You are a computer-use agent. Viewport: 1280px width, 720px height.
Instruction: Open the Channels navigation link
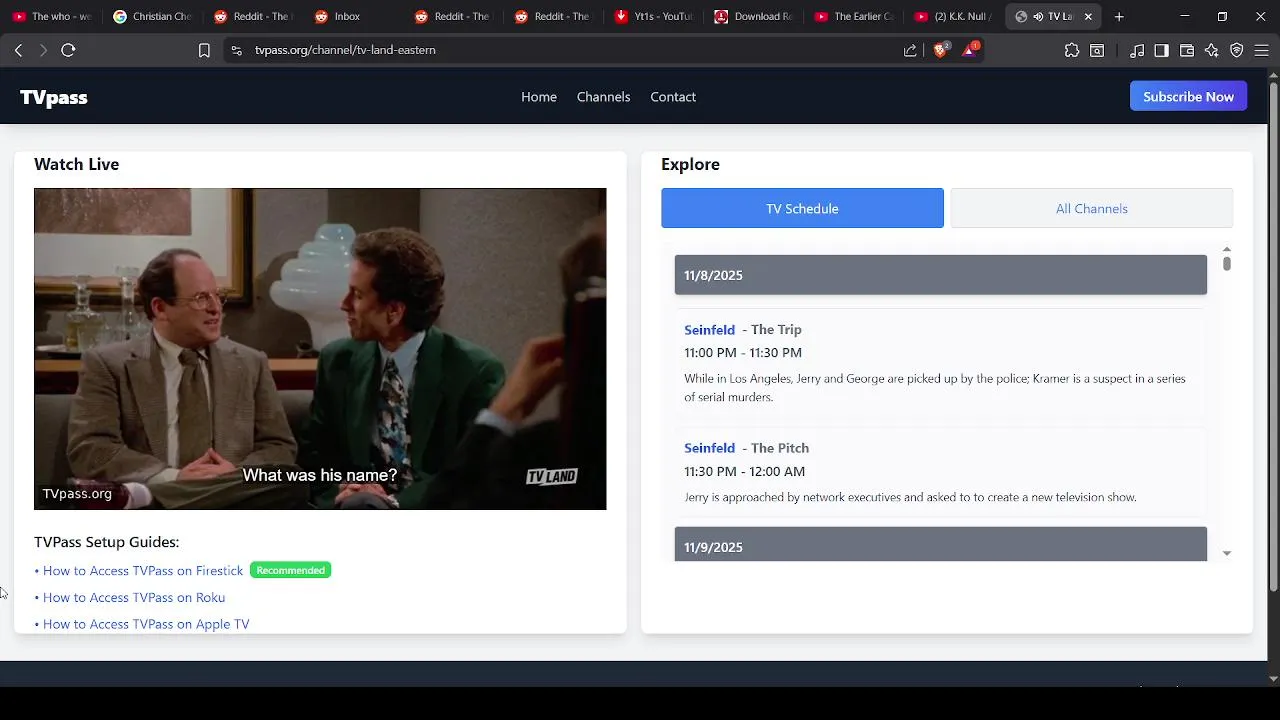pos(603,97)
